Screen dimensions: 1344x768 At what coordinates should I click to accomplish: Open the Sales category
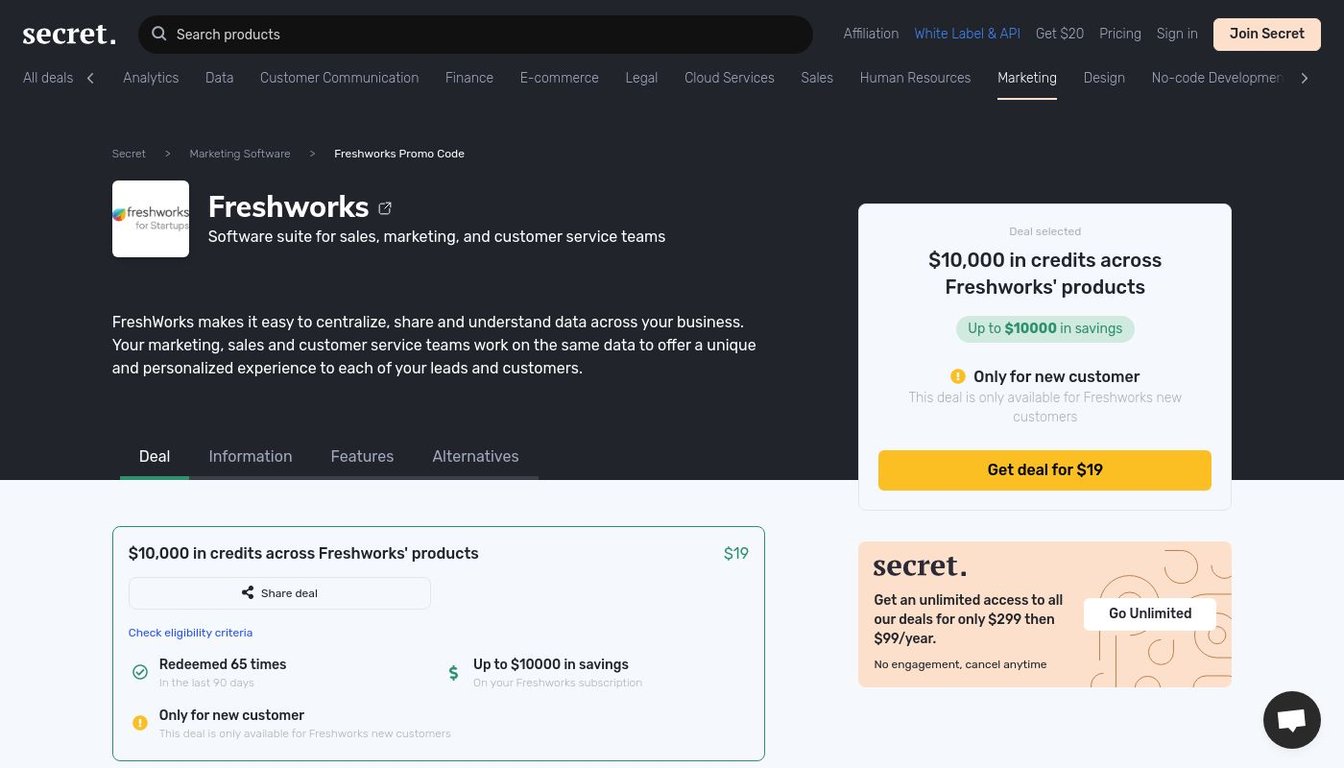pyautogui.click(x=817, y=78)
